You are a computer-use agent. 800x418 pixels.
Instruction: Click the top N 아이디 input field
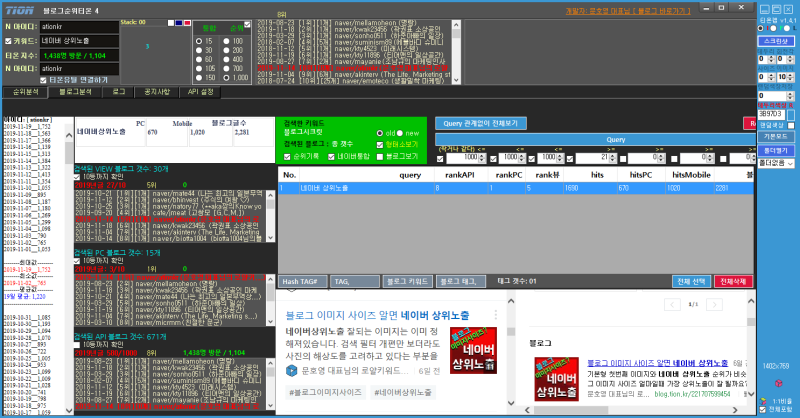coord(79,27)
